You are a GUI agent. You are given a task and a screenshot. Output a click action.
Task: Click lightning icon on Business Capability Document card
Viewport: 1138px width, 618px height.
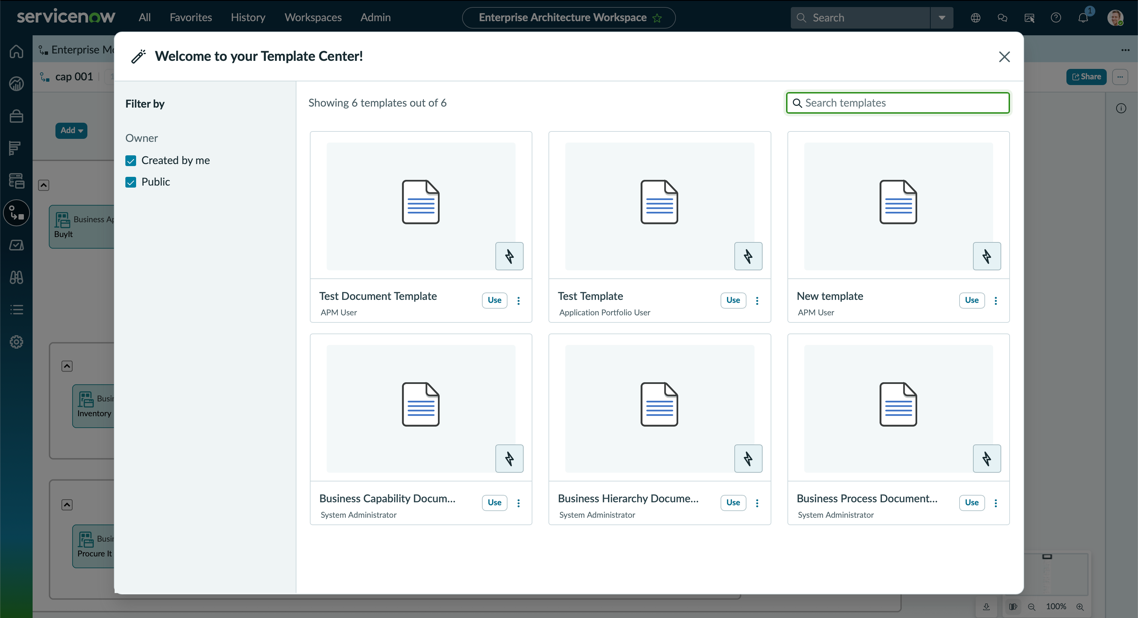pyautogui.click(x=509, y=458)
